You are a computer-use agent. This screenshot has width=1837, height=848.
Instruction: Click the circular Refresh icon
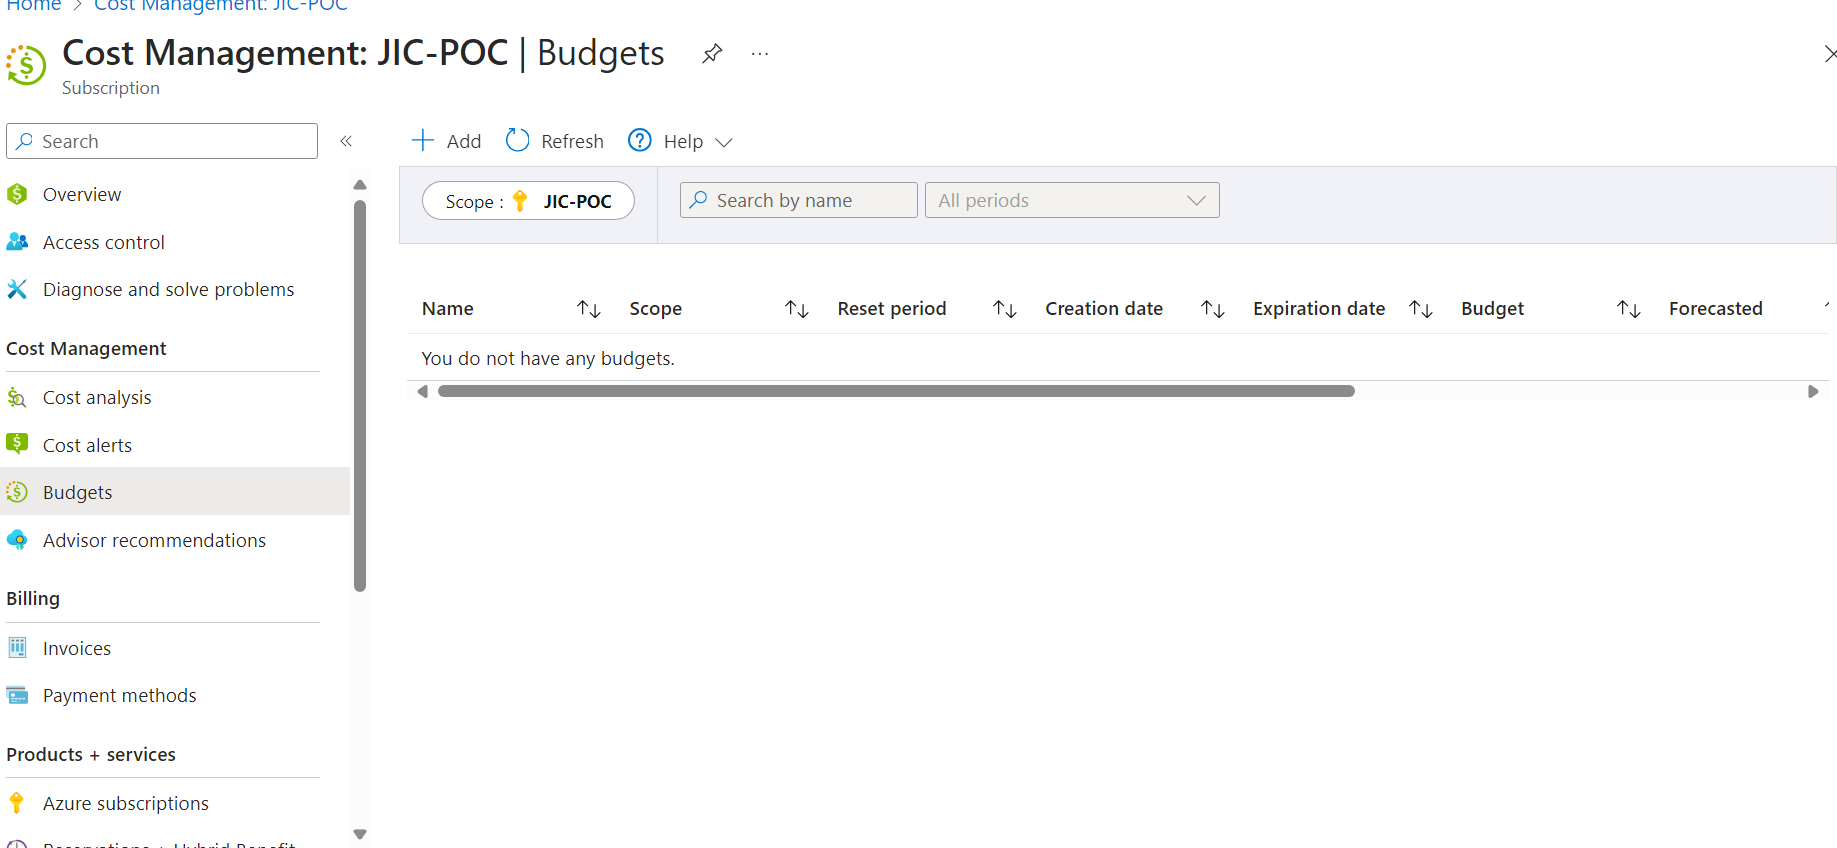(x=517, y=140)
